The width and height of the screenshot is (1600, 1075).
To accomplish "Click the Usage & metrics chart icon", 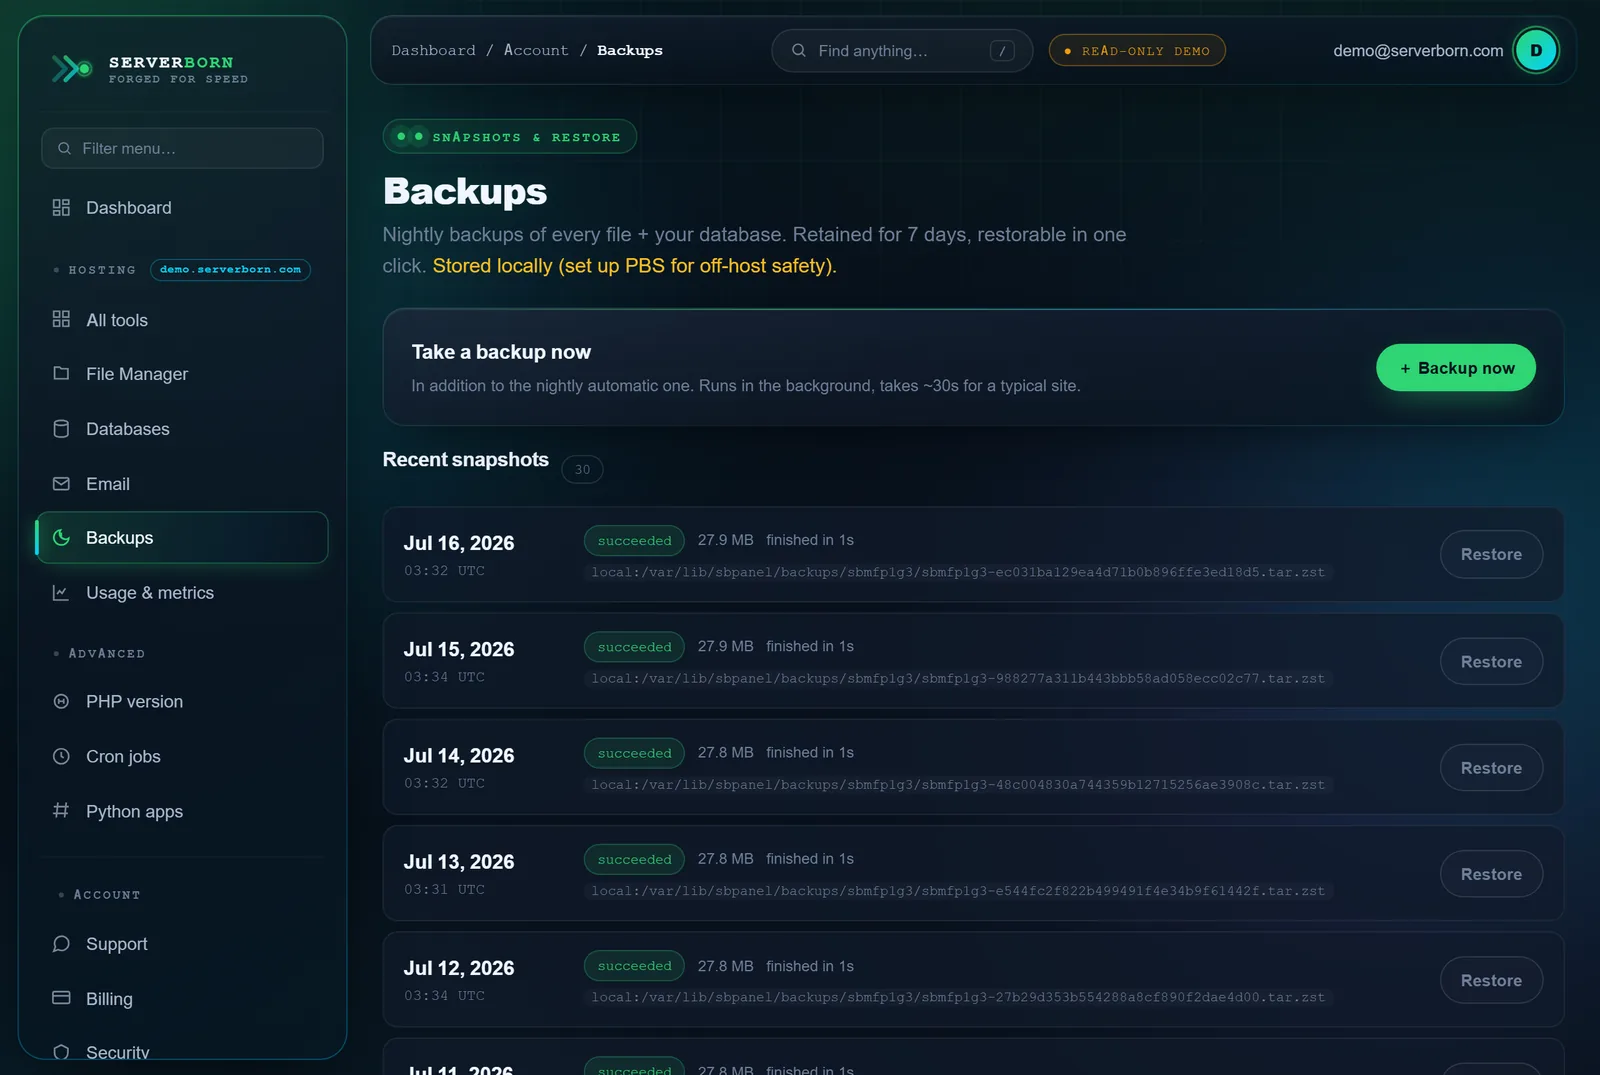I will (x=61, y=592).
